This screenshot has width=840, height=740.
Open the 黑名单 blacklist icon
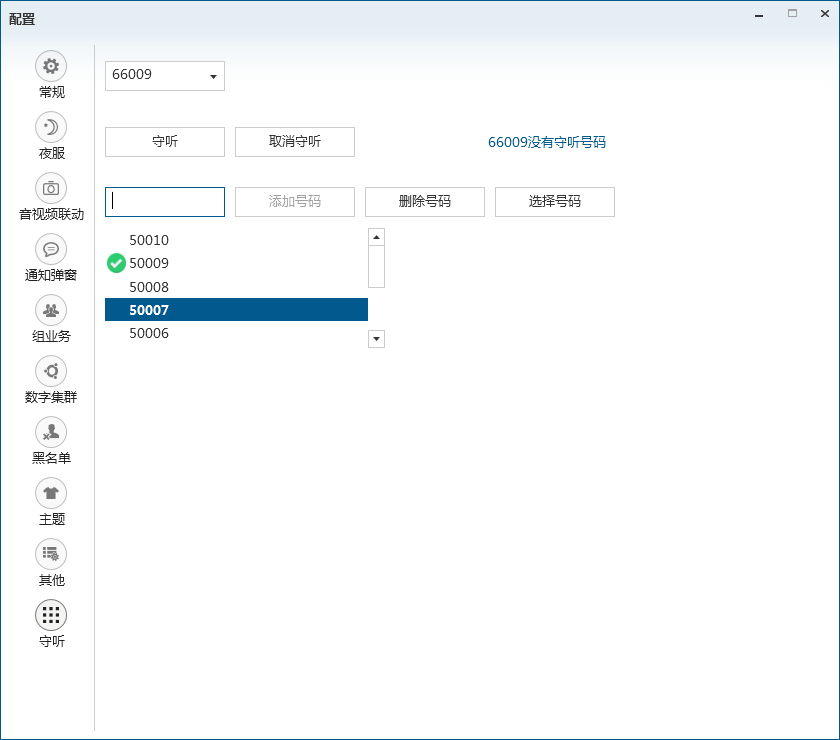(51, 432)
